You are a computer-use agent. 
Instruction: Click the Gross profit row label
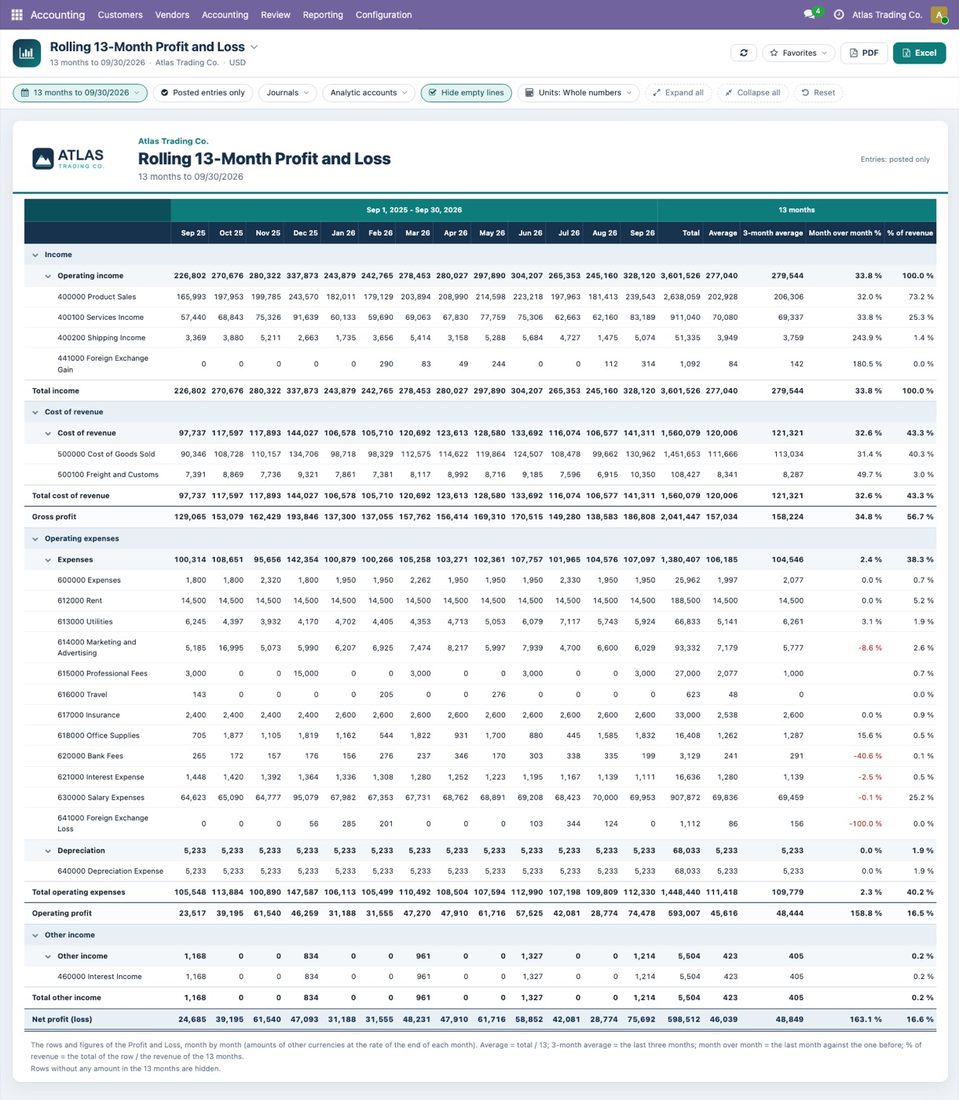(54, 516)
